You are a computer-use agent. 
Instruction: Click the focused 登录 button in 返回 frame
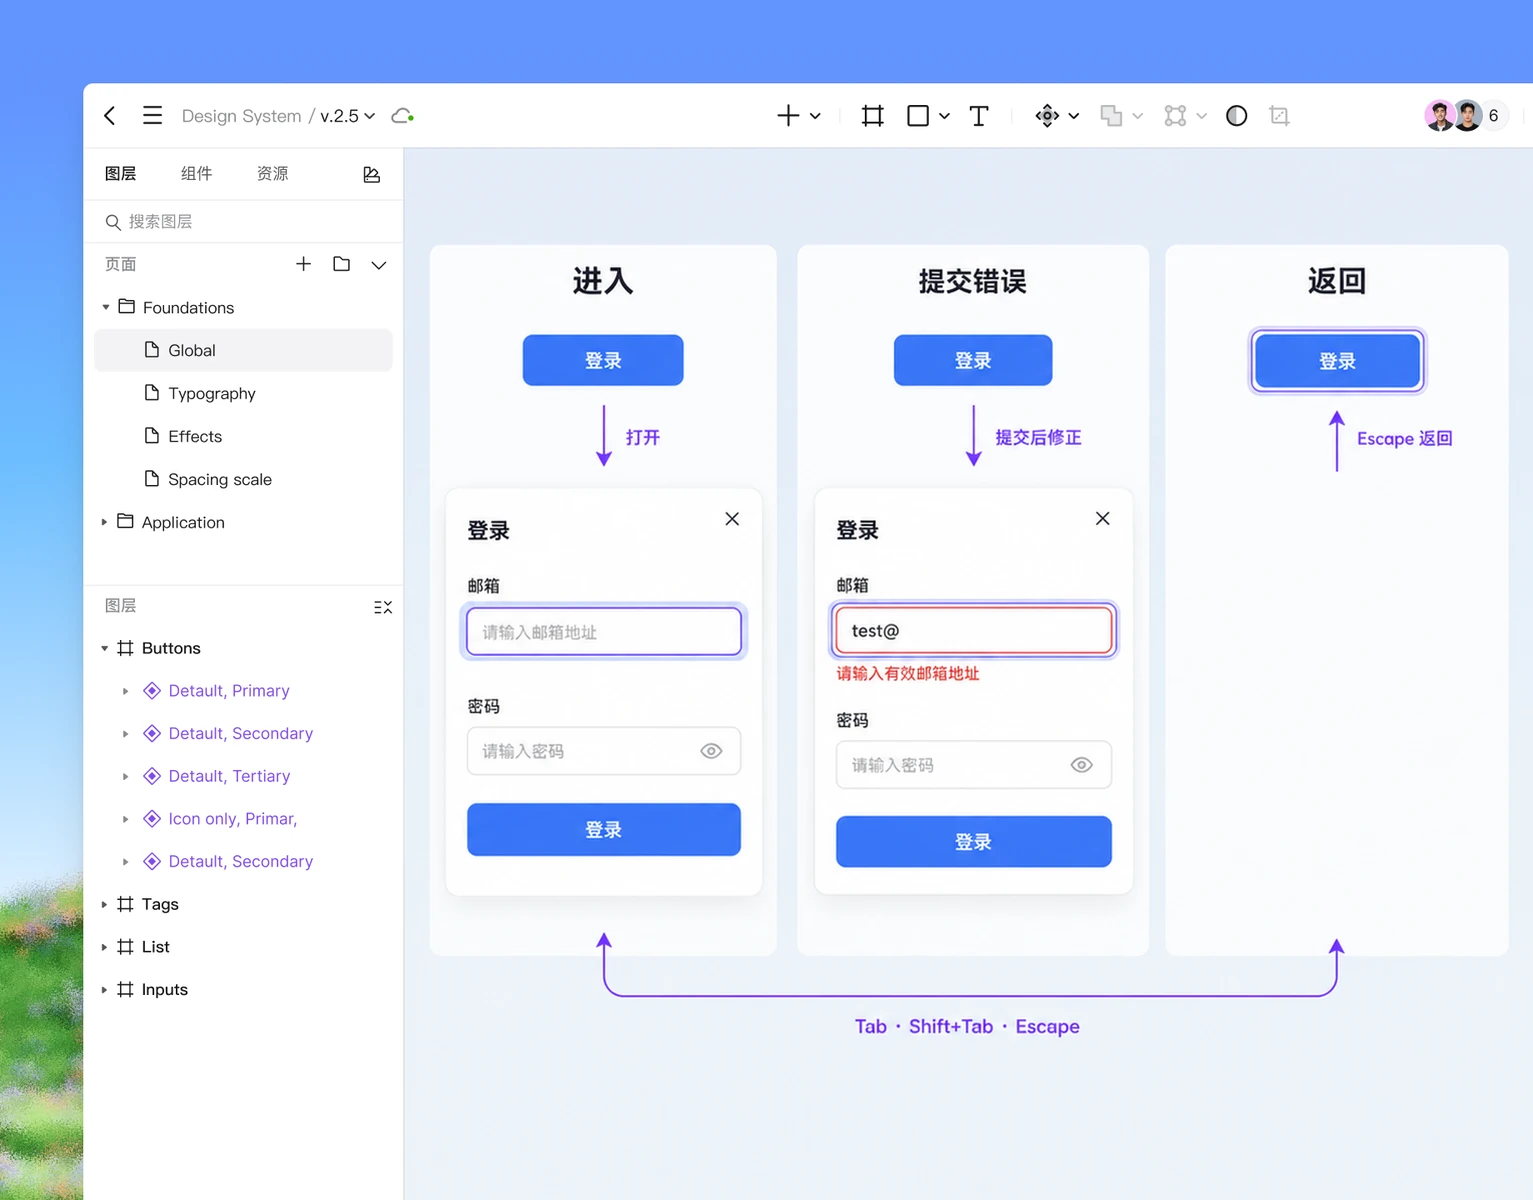point(1337,361)
